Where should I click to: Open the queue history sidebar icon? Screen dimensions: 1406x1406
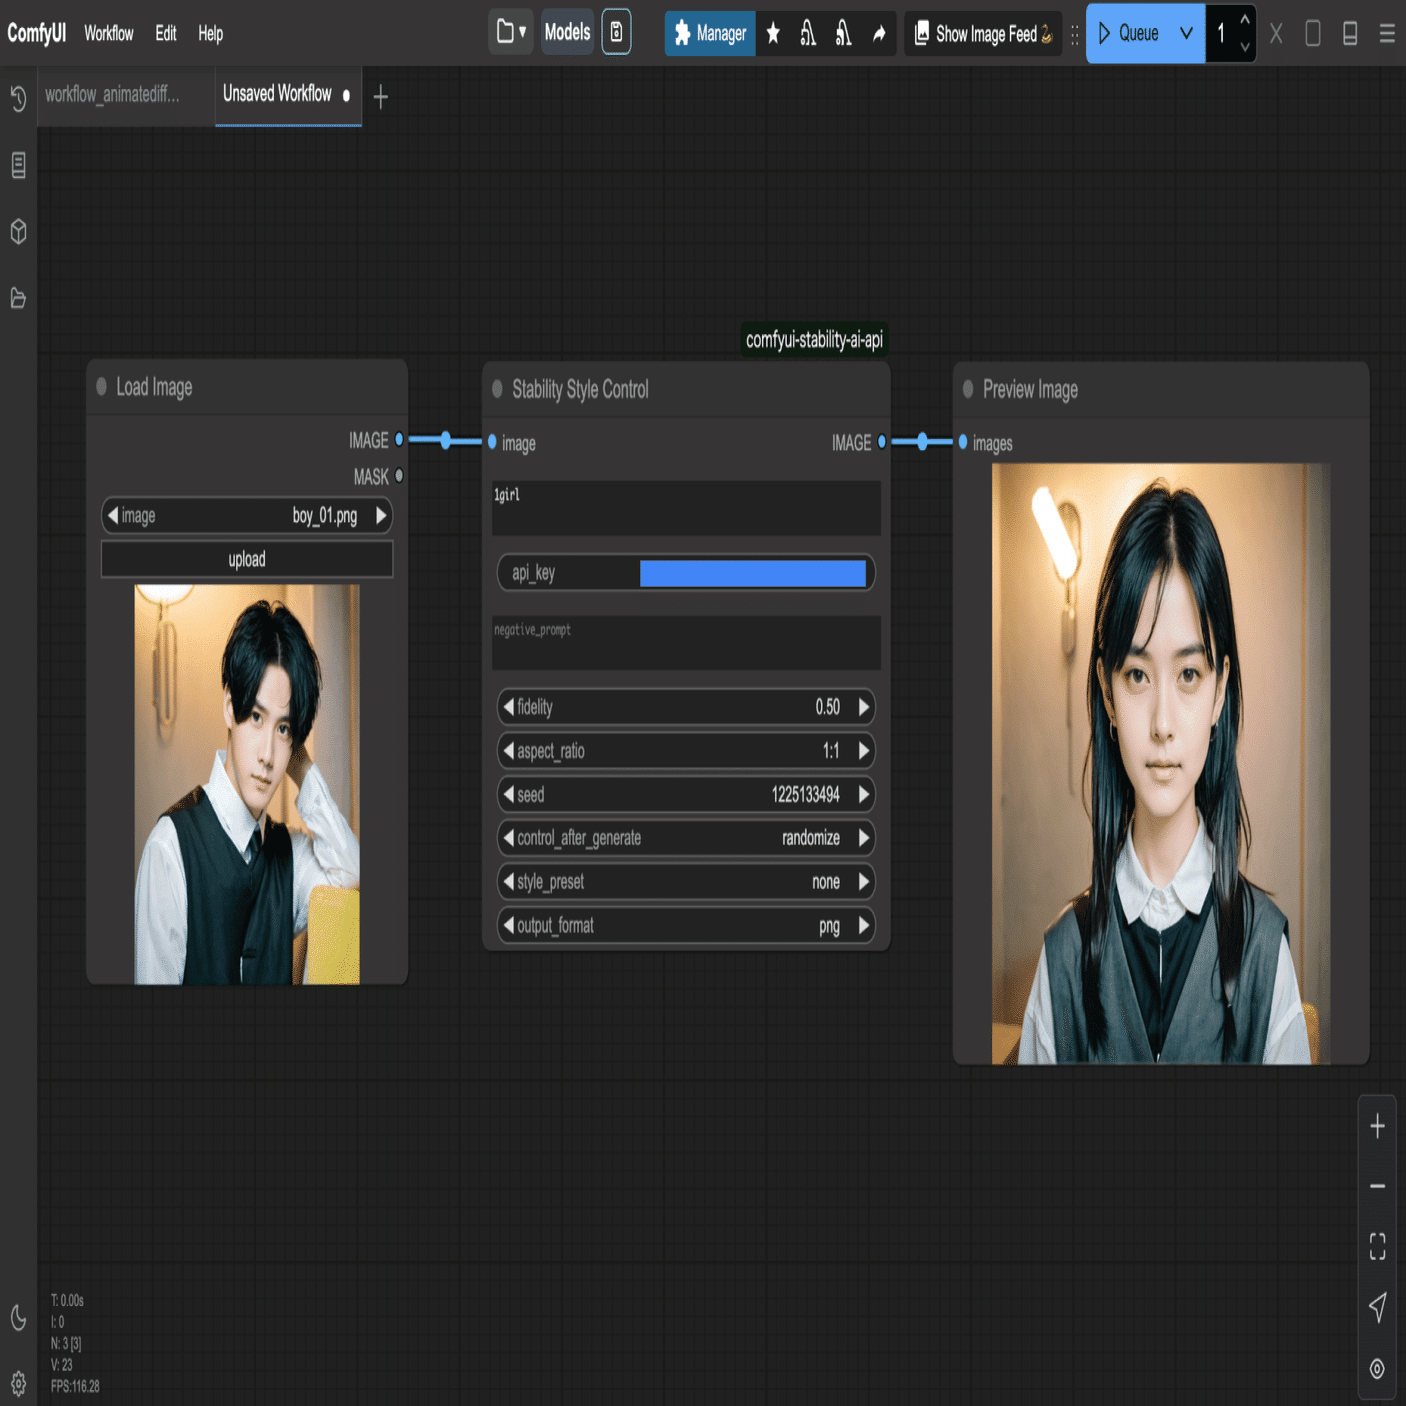tap(18, 98)
